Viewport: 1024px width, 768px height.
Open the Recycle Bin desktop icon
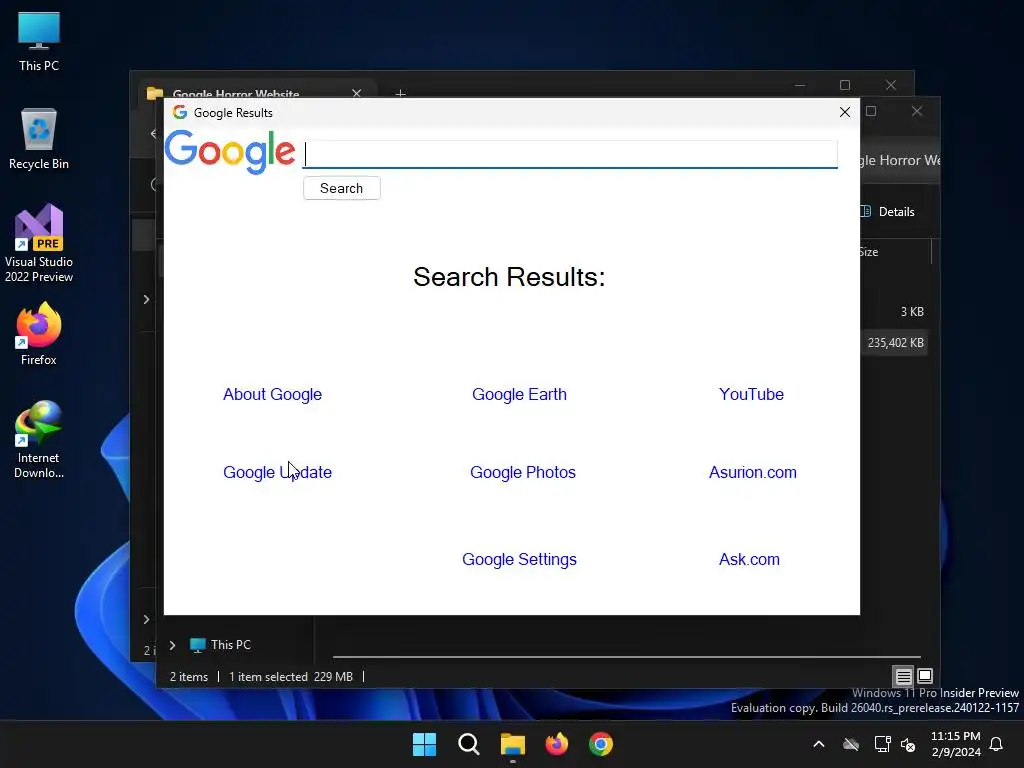(x=39, y=138)
